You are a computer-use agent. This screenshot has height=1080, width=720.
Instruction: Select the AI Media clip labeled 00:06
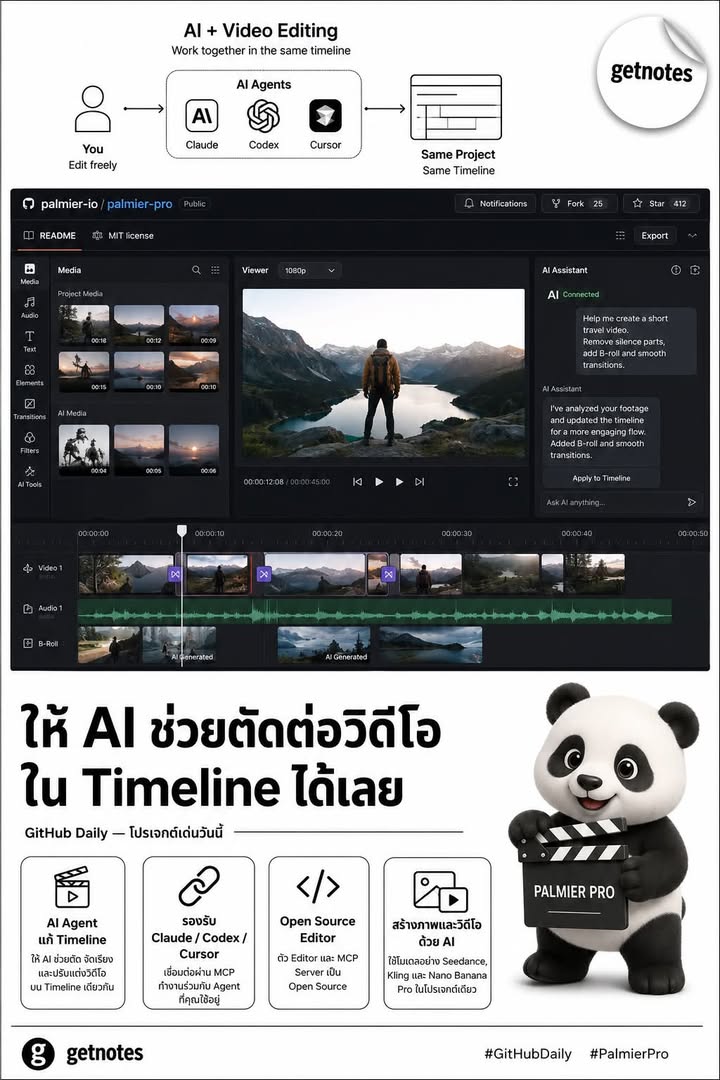coord(194,450)
